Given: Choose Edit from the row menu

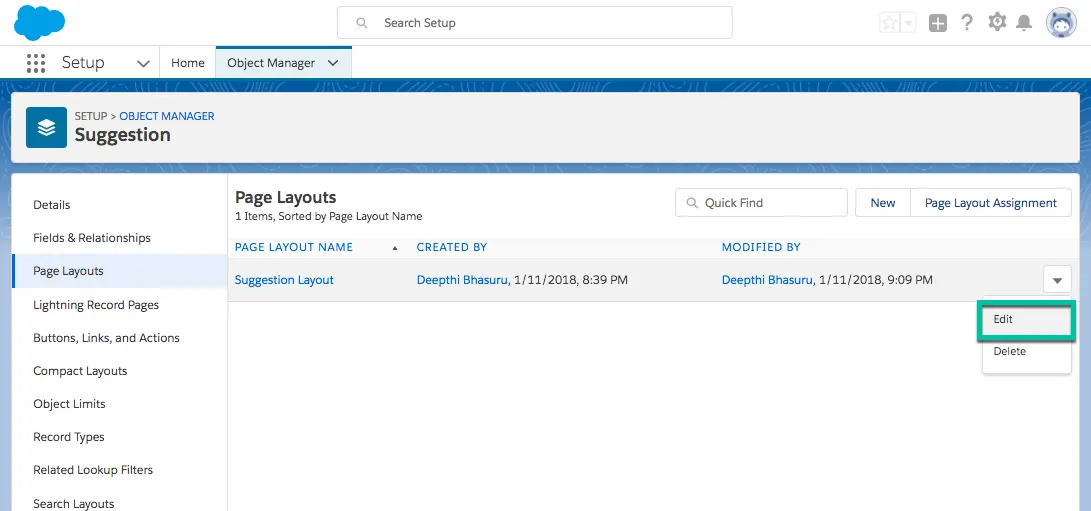Looking at the screenshot, I should coord(1026,320).
